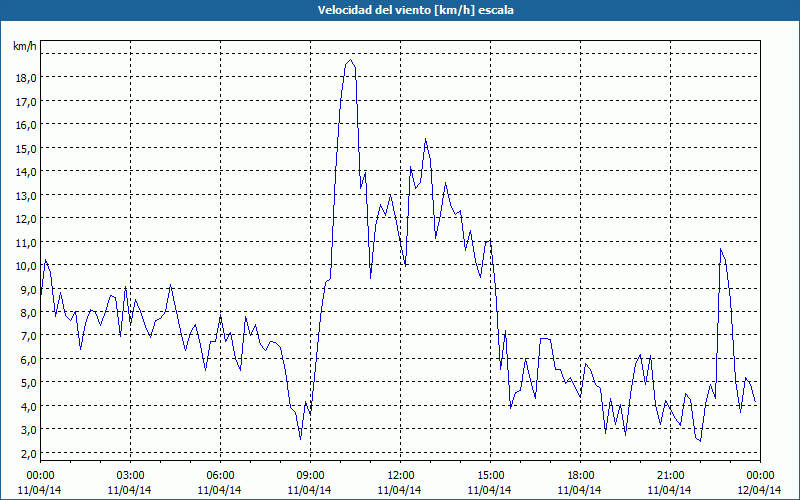800x500 pixels.
Task: Select the '14,0' y-axis label
Action: (x=26, y=171)
